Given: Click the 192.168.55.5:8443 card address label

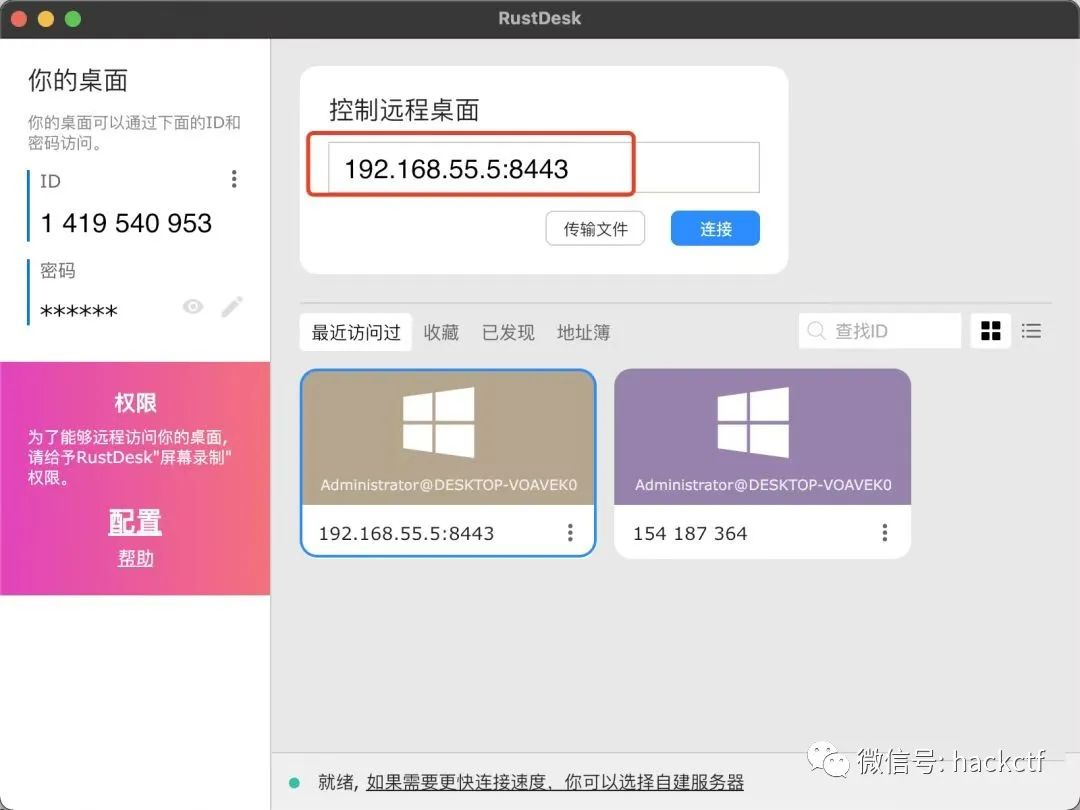Looking at the screenshot, I should click(x=406, y=533).
